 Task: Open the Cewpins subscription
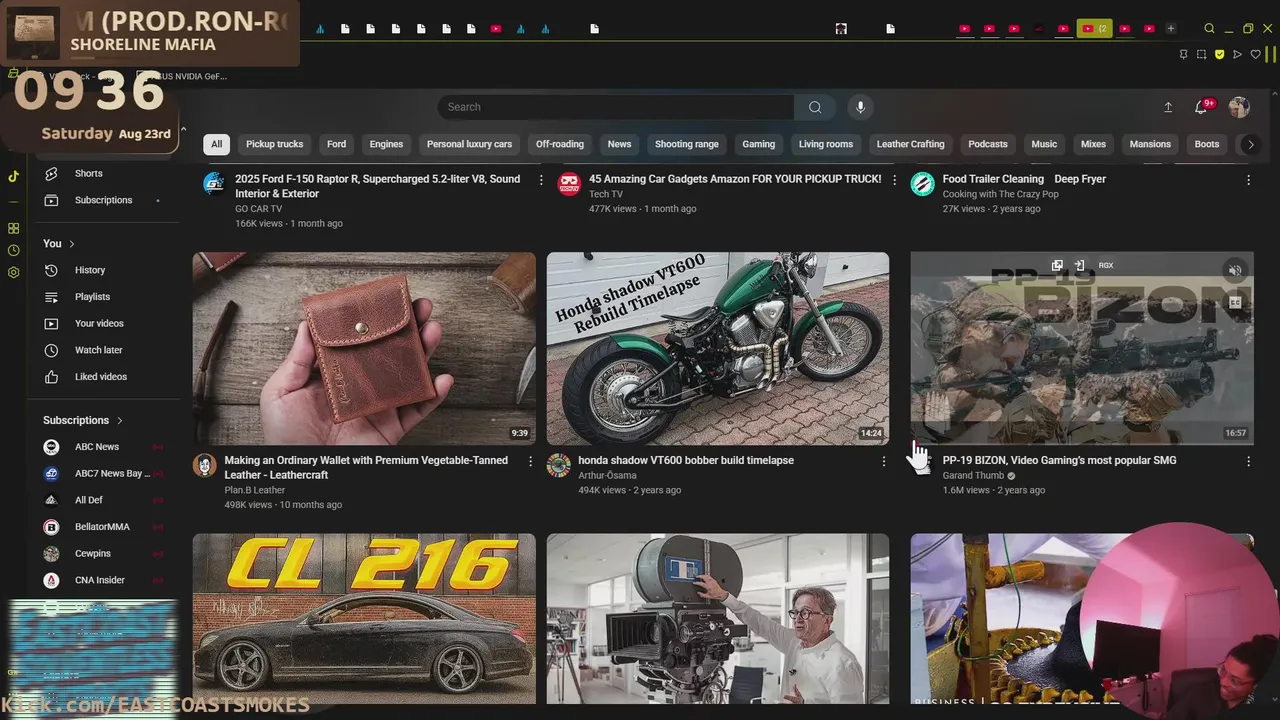tap(93, 553)
